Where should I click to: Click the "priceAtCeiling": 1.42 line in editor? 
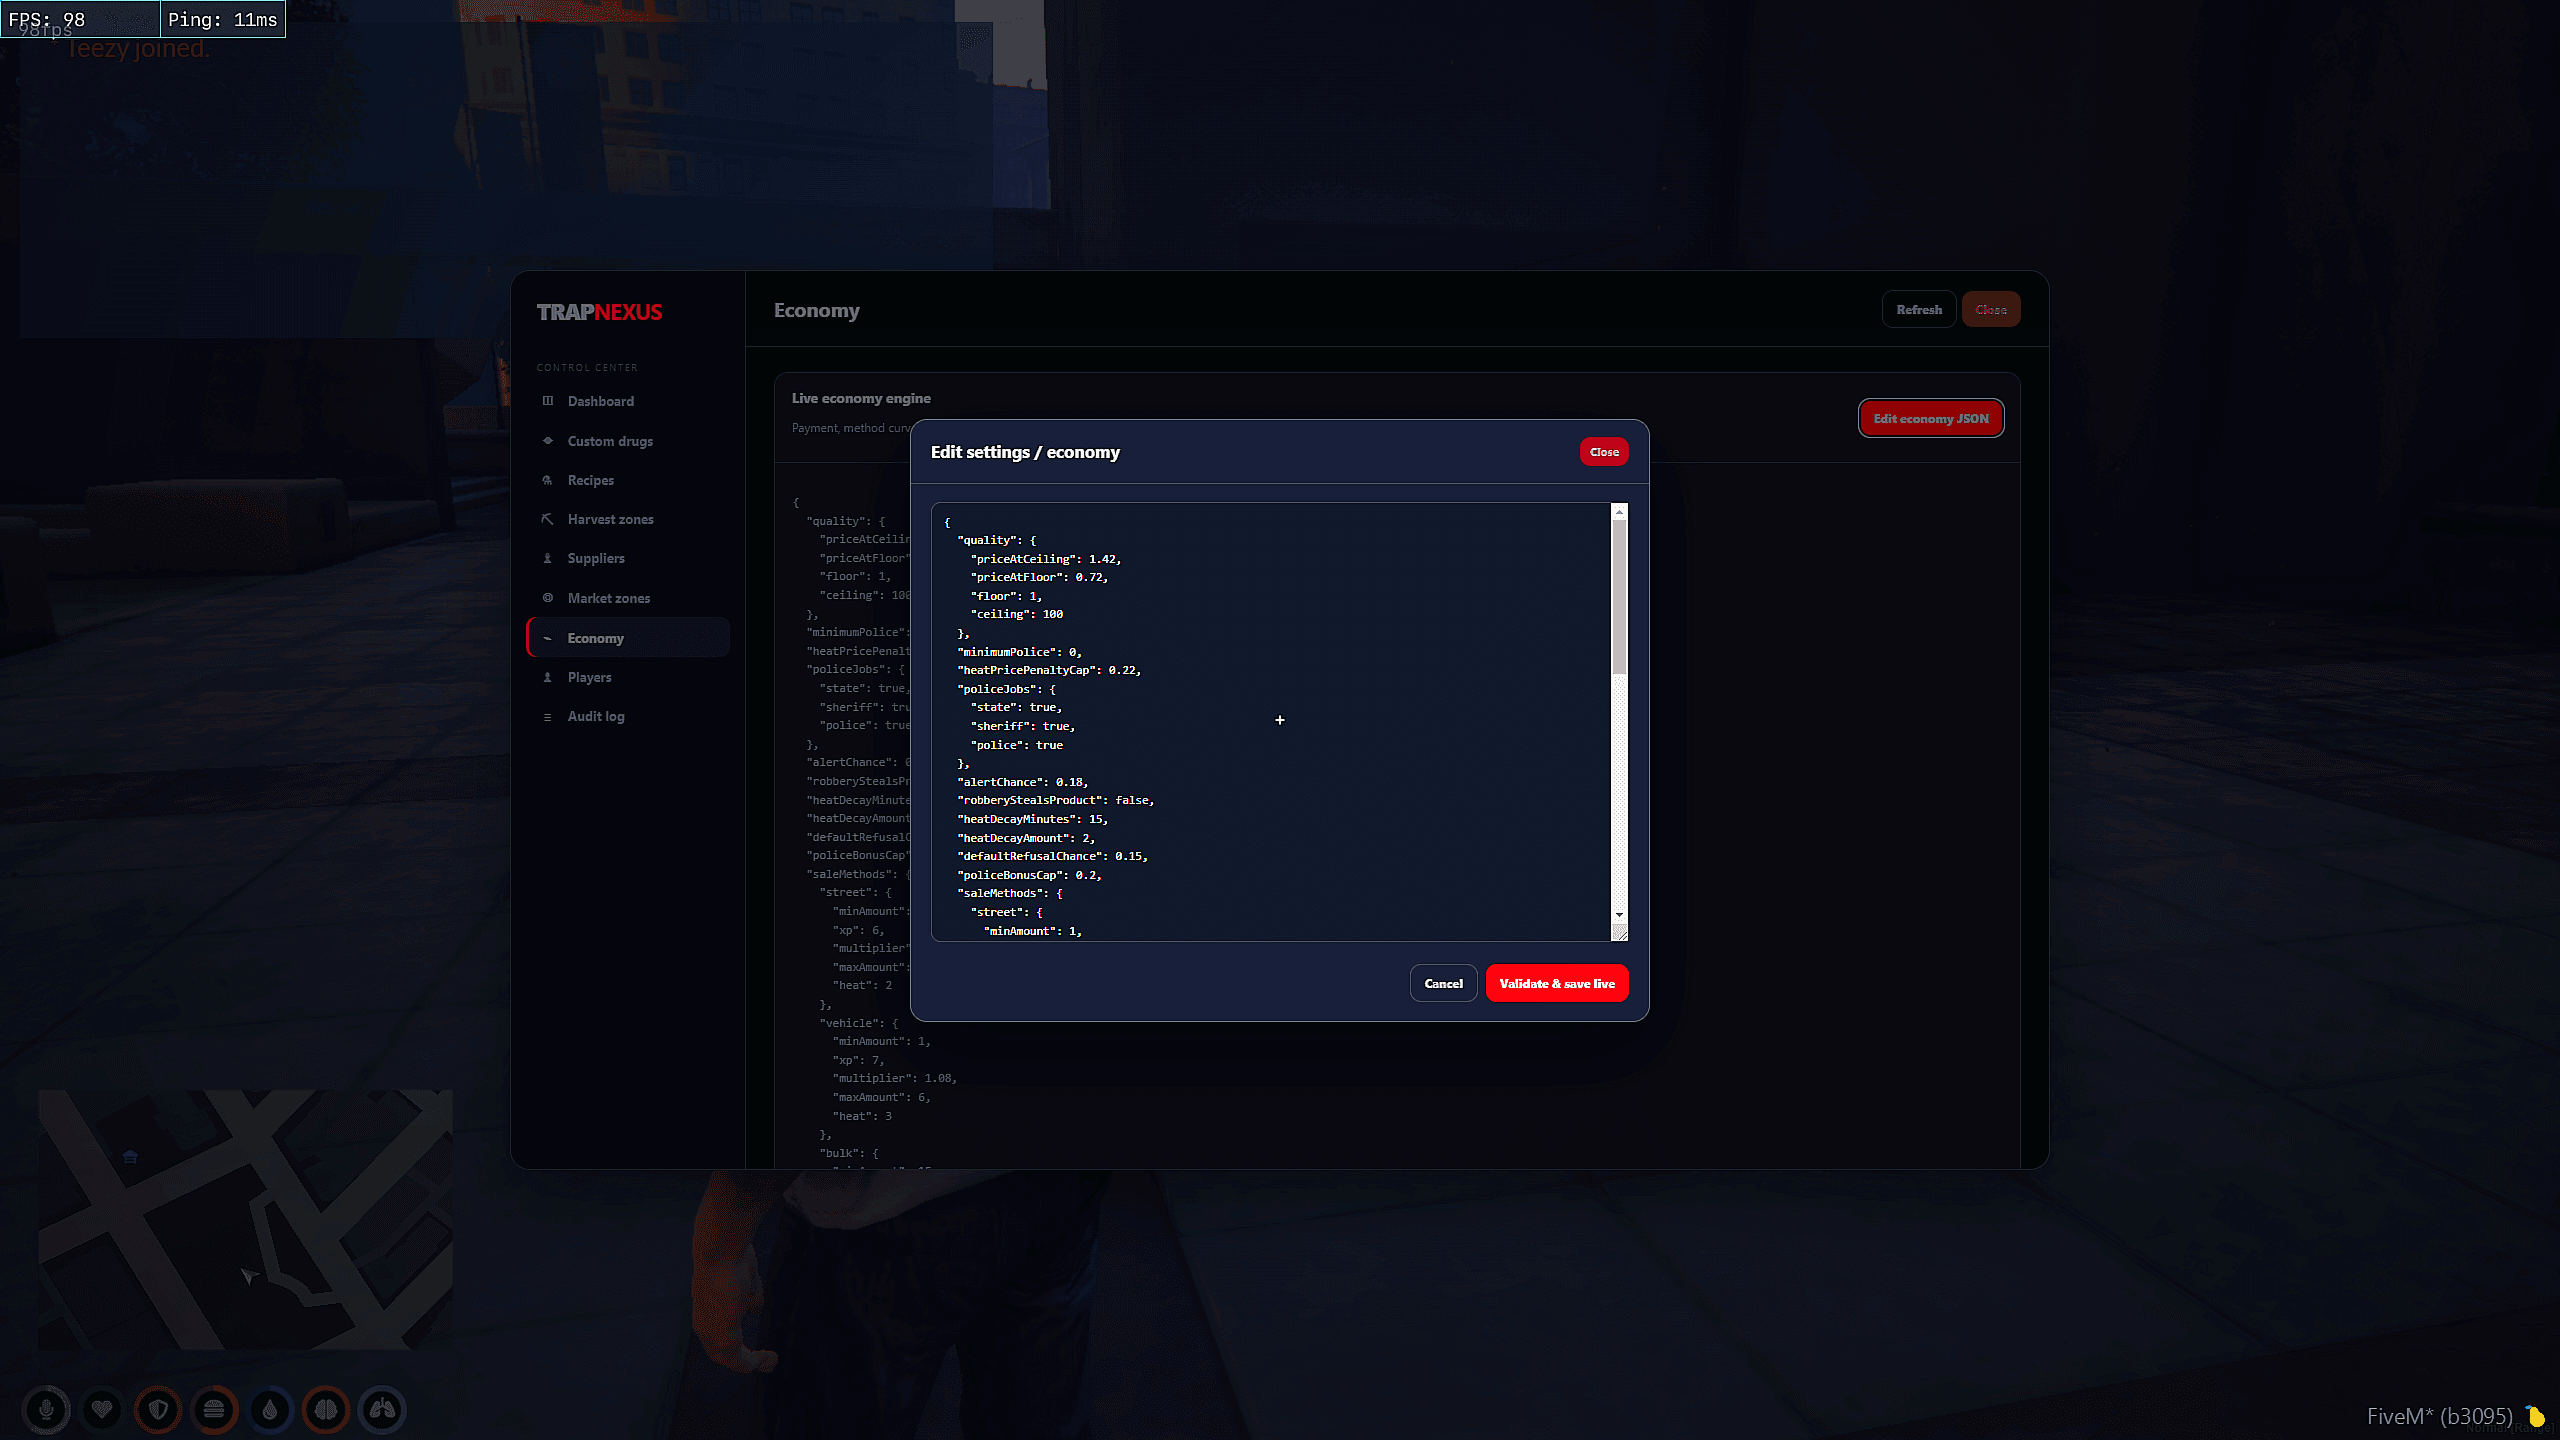pos(1045,559)
